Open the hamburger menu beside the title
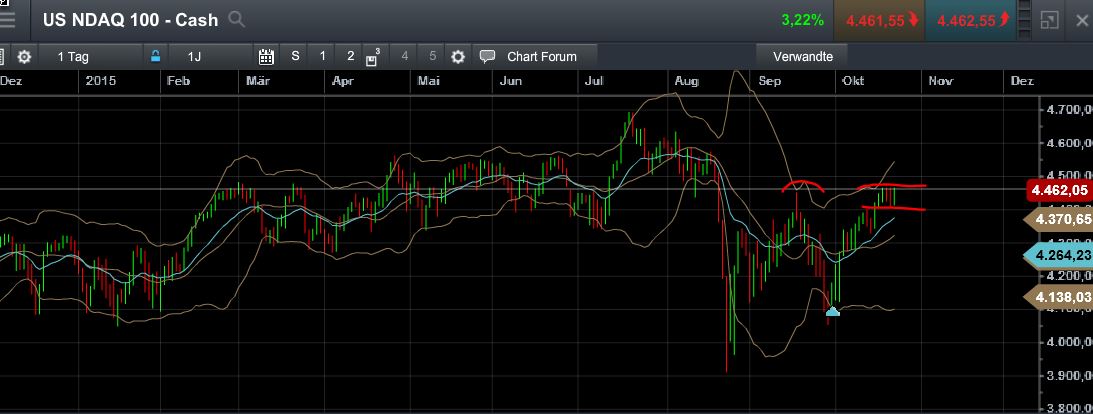This screenshot has height=414, width=1093. click(x=7, y=20)
